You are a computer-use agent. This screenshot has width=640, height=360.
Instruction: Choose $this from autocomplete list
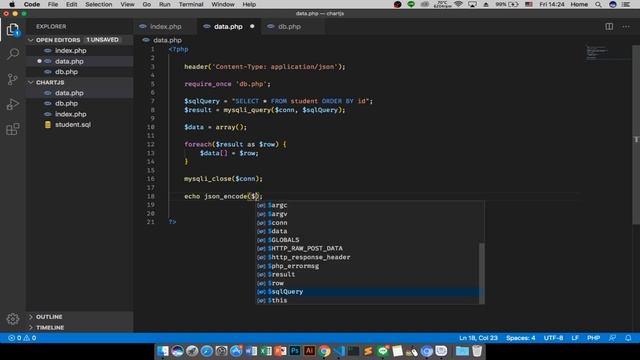coord(367,300)
